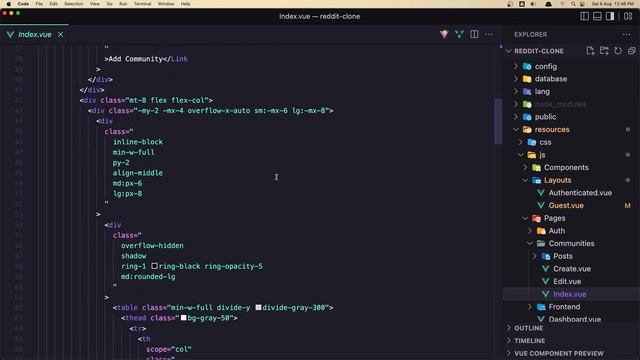Toggle the bottom panel layout icon
The image size is (640, 360).
[597, 16]
